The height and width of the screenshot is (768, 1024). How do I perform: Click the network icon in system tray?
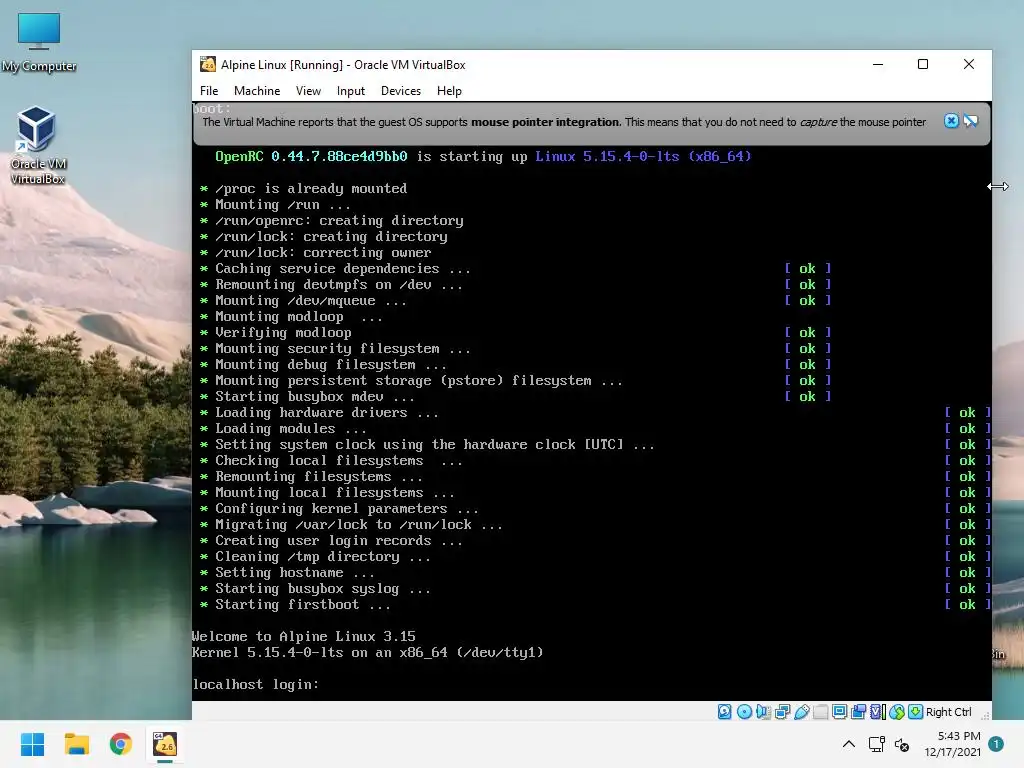pos(876,744)
